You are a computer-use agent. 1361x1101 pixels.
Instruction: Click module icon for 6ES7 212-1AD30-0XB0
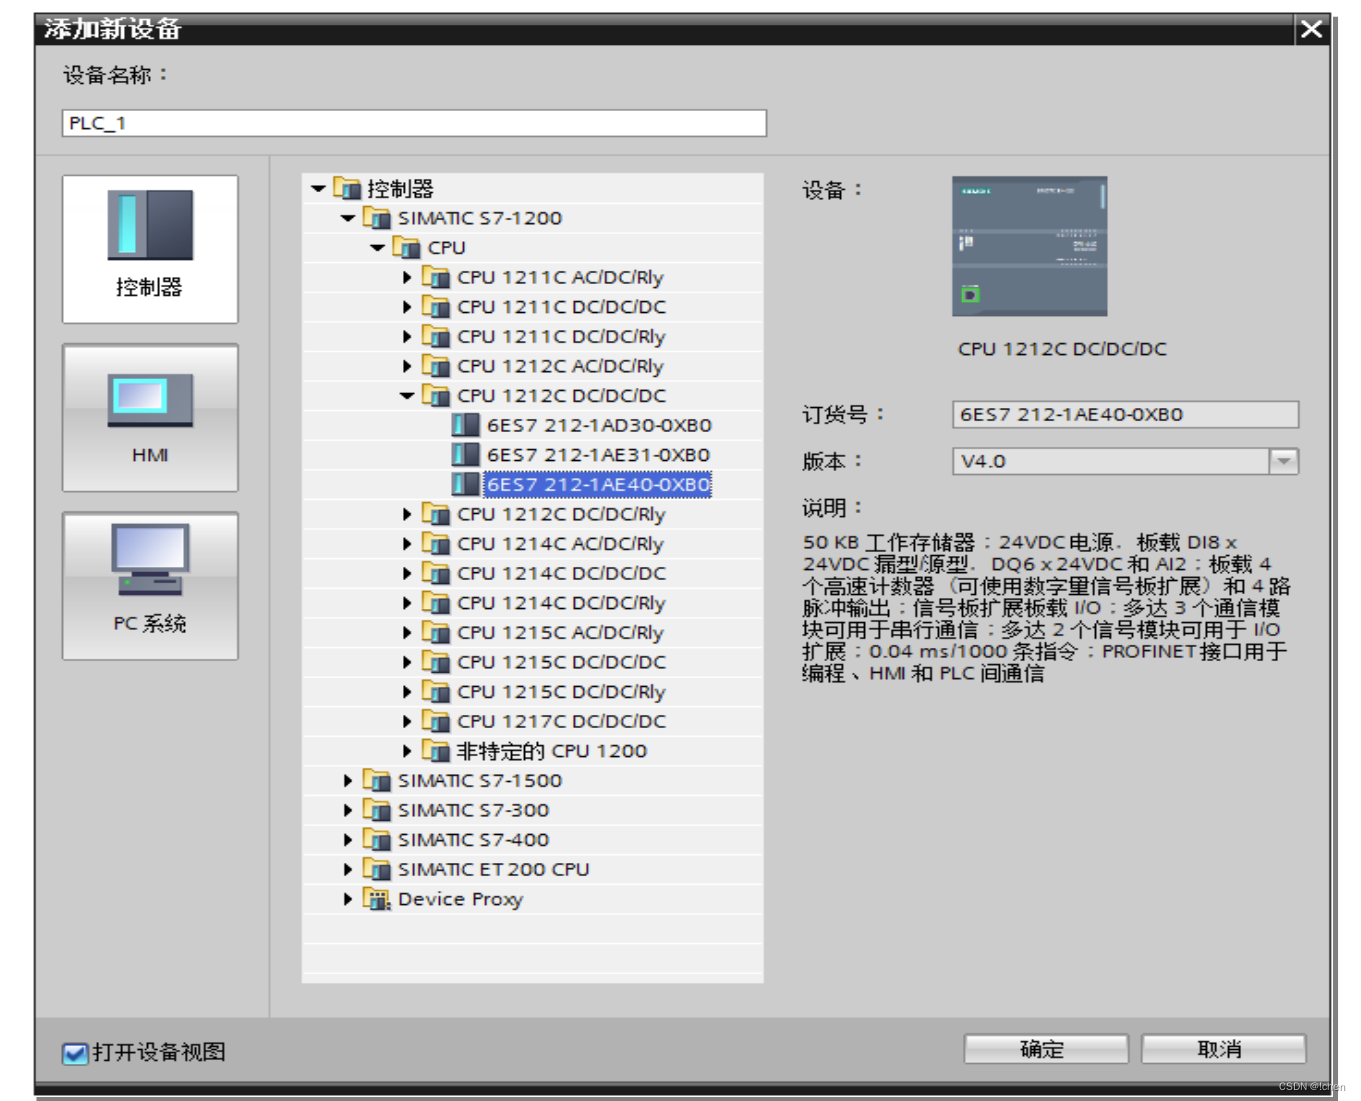tap(466, 425)
